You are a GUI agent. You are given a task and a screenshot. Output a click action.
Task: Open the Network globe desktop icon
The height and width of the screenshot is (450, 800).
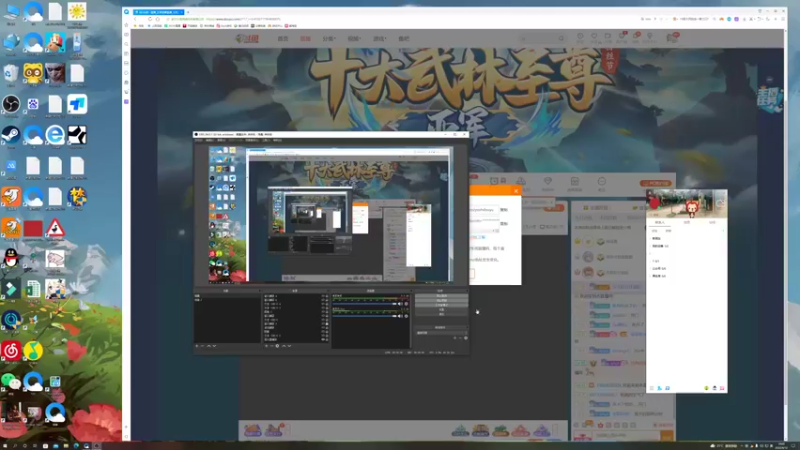[x=11, y=43]
